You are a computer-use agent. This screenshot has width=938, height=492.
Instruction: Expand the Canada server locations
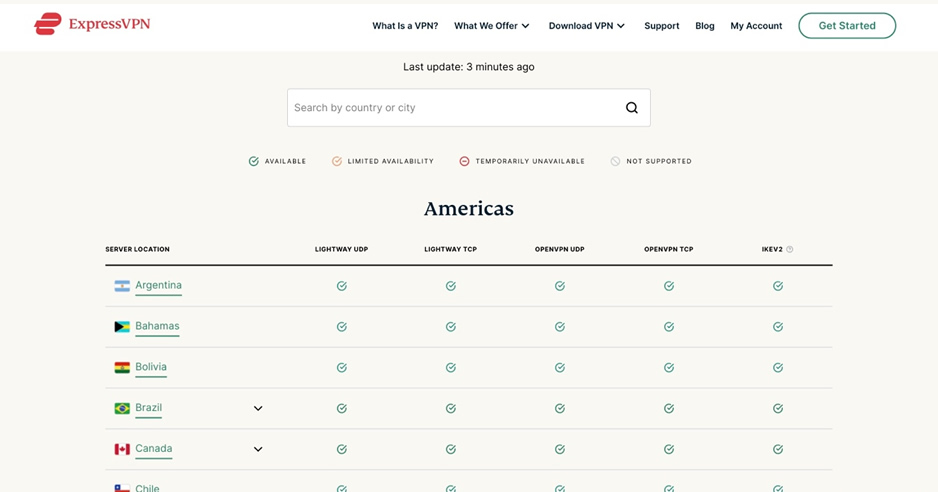tap(258, 449)
